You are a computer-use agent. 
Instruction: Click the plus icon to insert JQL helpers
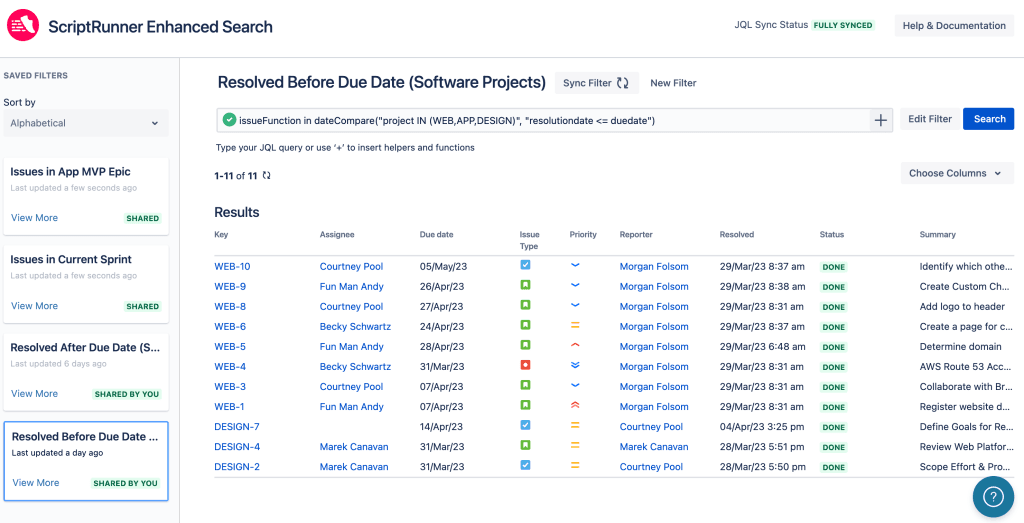881,120
